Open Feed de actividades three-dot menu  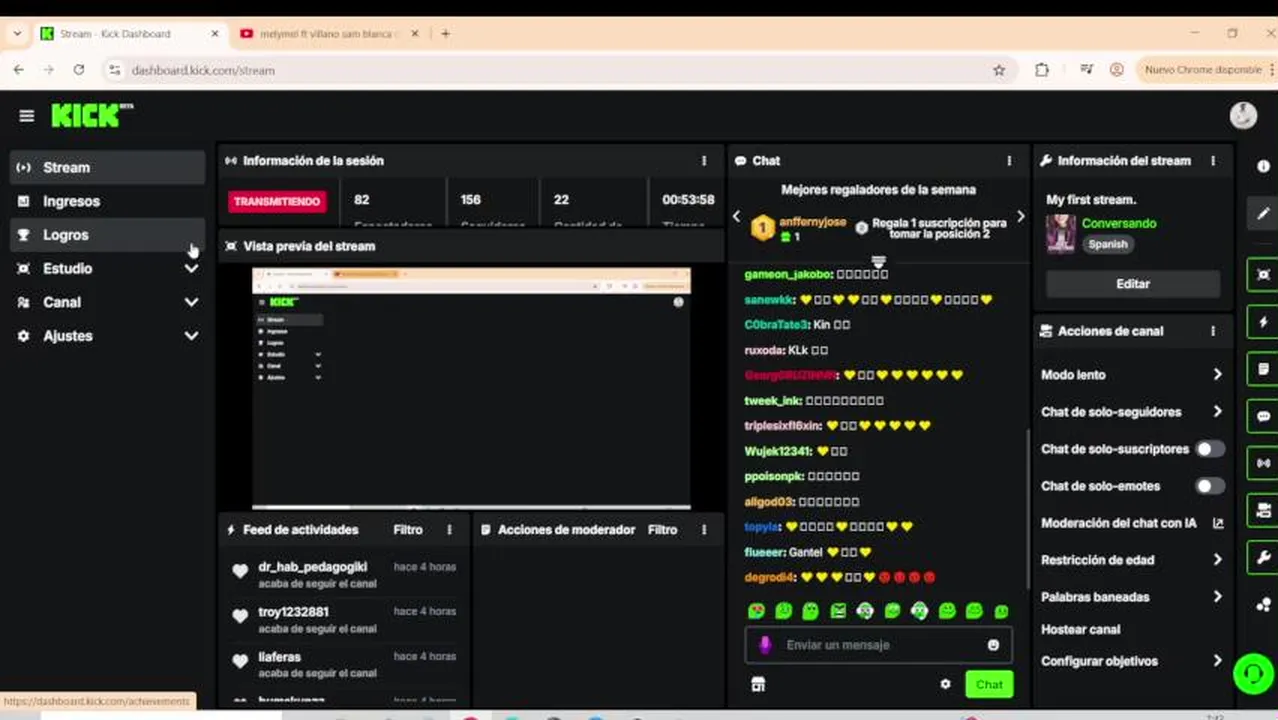click(x=449, y=530)
